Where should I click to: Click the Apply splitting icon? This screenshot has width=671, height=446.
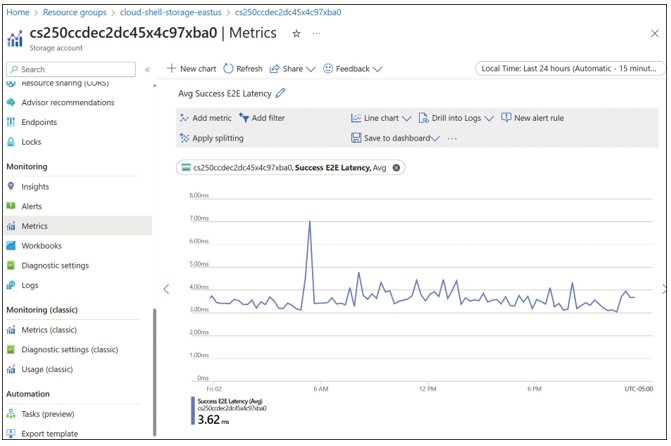point(184,138)
